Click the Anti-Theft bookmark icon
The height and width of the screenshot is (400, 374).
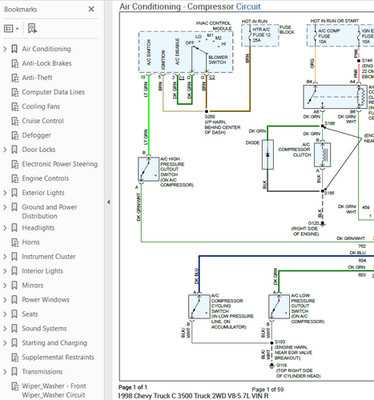coord(15,78)
